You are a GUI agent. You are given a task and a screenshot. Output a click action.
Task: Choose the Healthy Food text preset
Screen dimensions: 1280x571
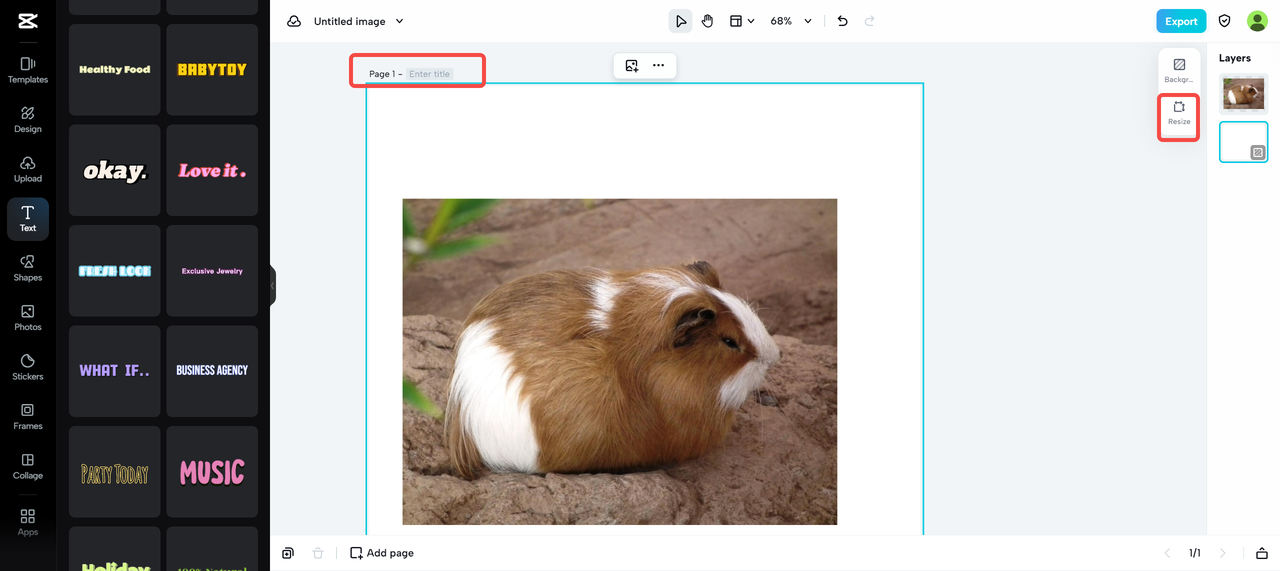pyautogui.click(x=114, y=70)
